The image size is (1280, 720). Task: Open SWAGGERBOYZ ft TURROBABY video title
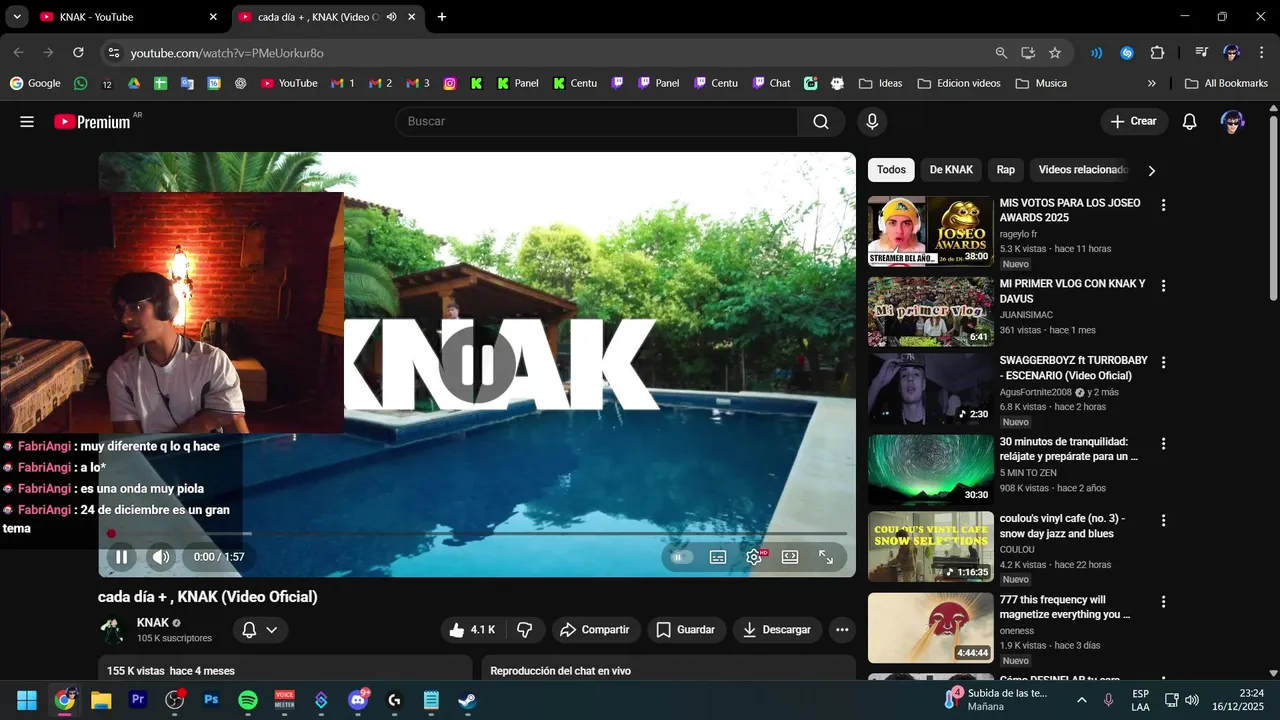(1073, 368)
